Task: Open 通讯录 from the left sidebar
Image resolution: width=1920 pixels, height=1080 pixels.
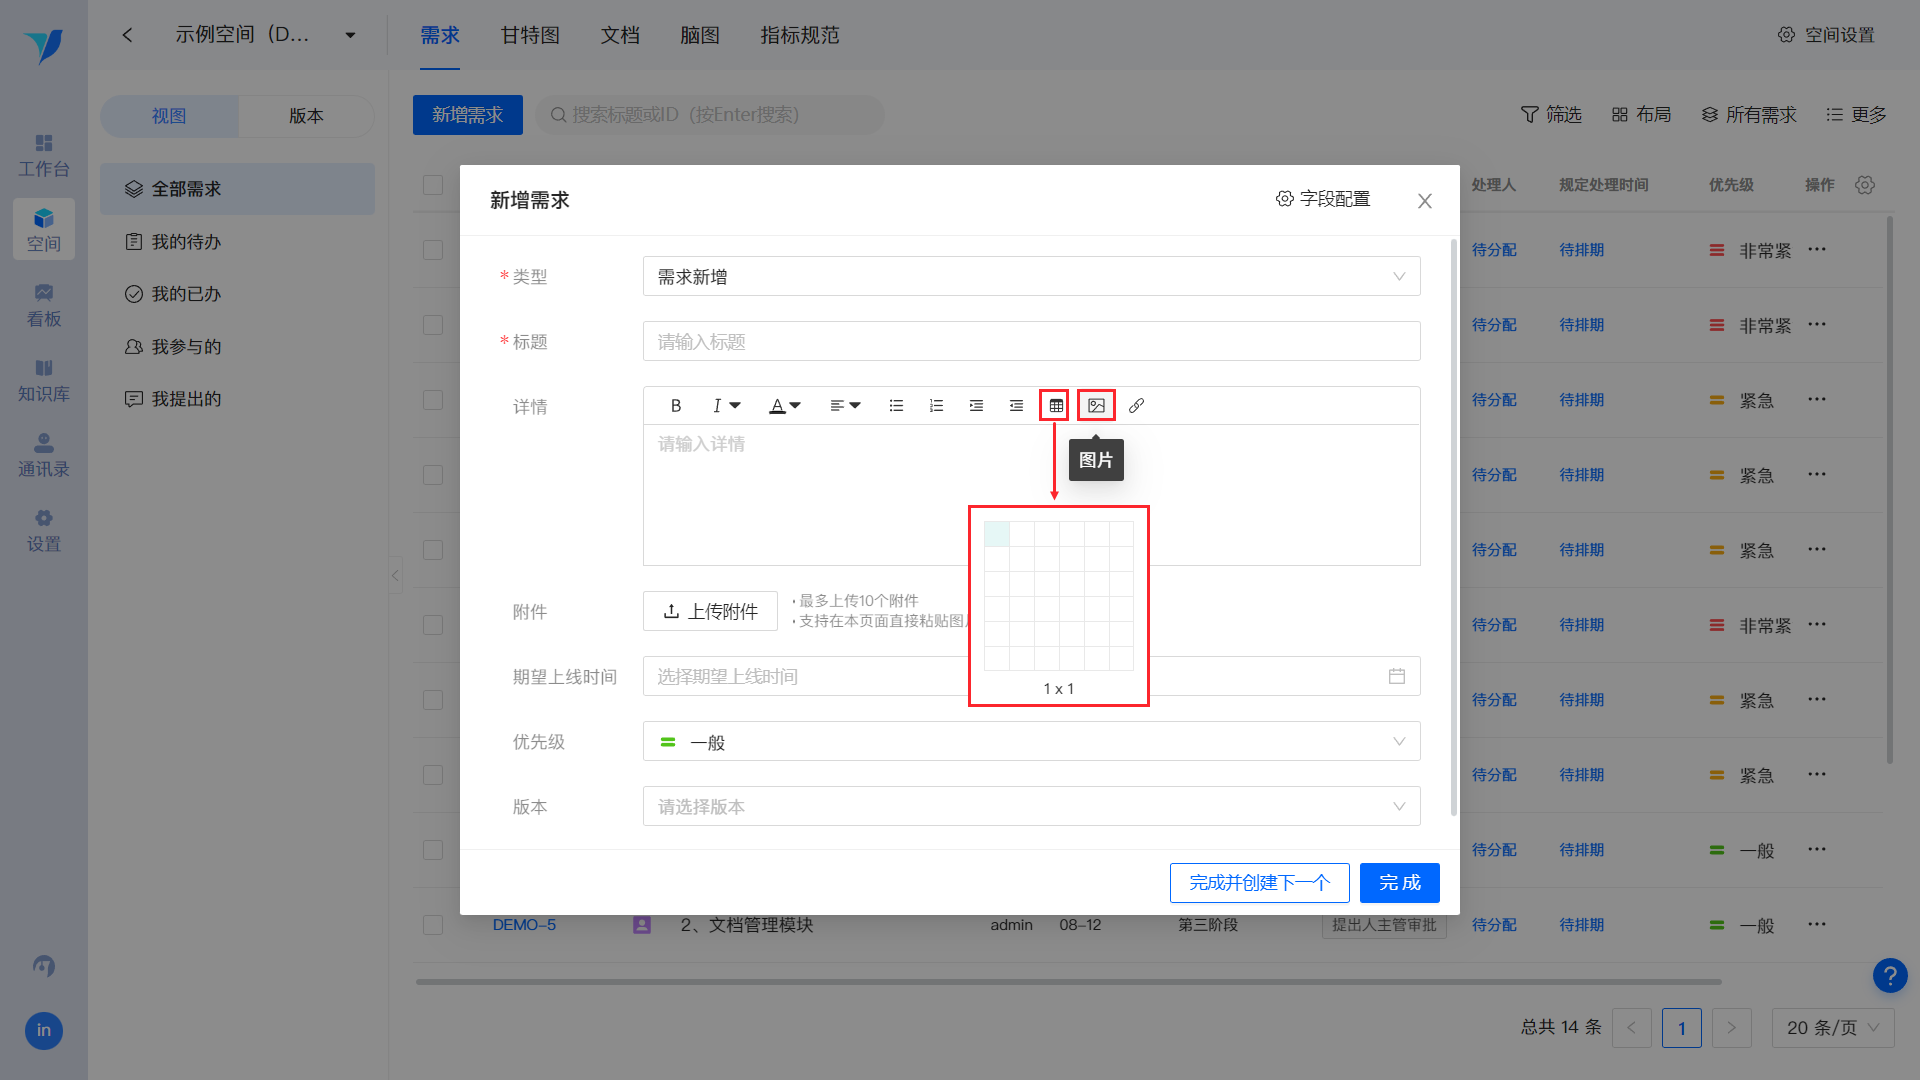Action: pyautogui.click(x=43, y=455)
